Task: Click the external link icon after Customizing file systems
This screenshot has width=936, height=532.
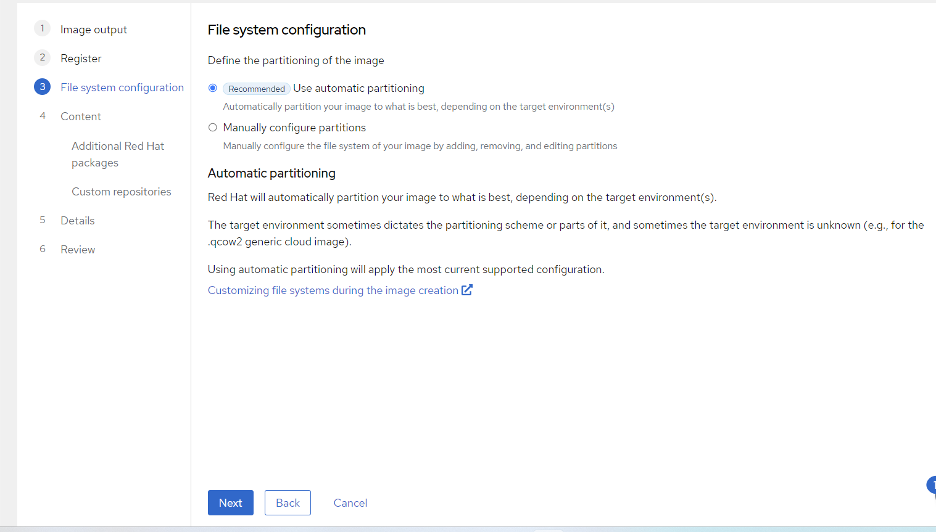Action: coord(467,290)
